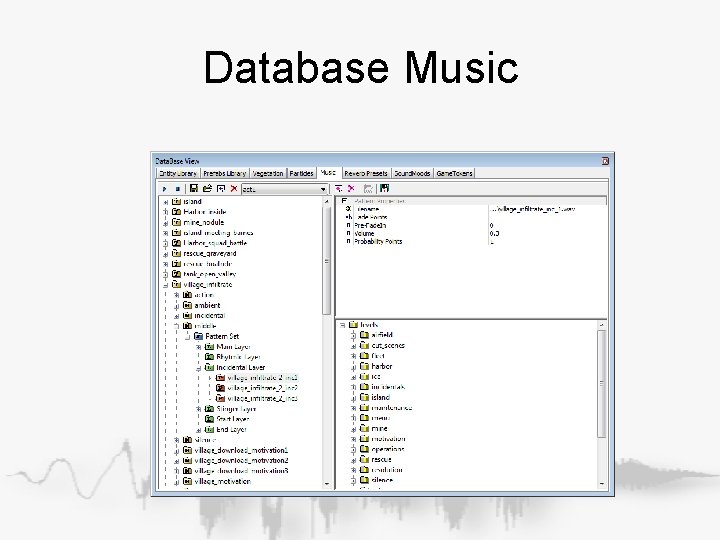This screenshot has height=540, width=720.
Task: Select the tank_open_valley tree item
Action: pyautogui.click(x=209, y=274)
